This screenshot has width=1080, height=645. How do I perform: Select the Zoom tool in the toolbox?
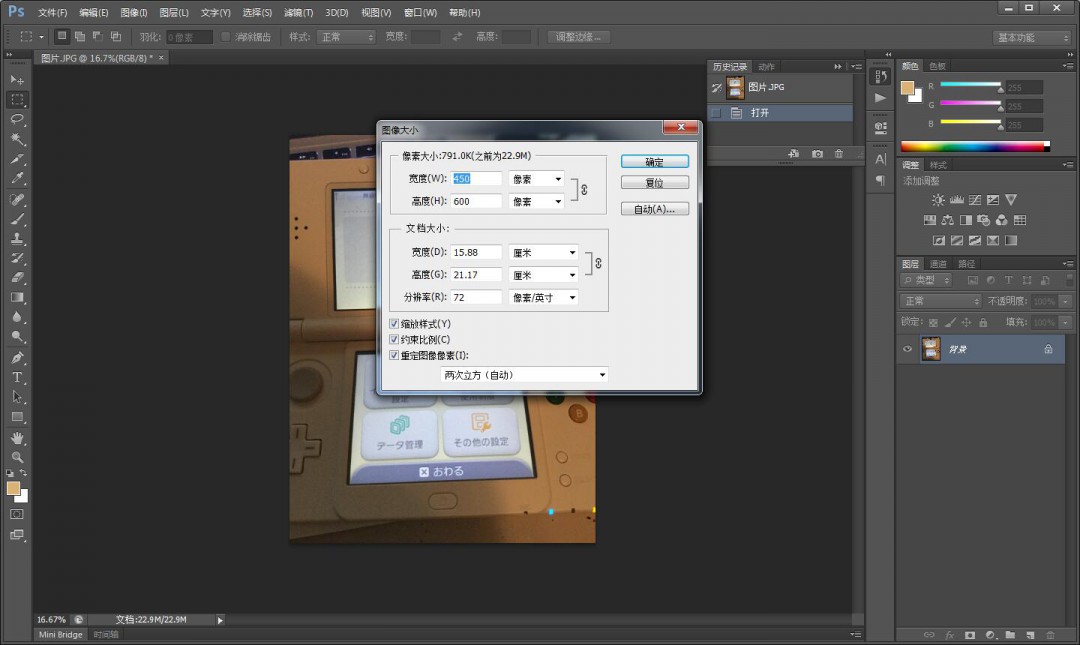point(17,457)
